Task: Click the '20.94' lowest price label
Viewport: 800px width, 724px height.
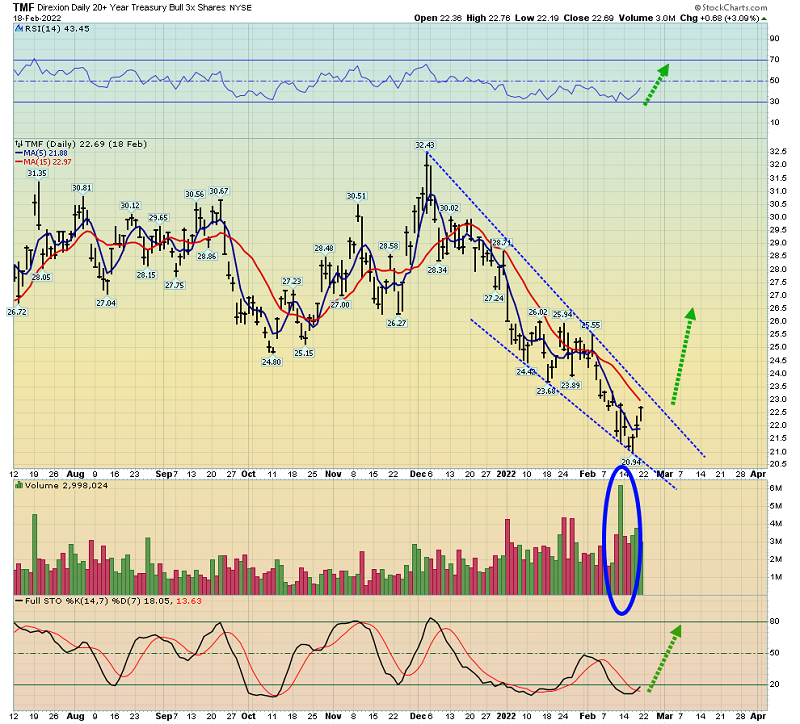Action: click(631, 462)
